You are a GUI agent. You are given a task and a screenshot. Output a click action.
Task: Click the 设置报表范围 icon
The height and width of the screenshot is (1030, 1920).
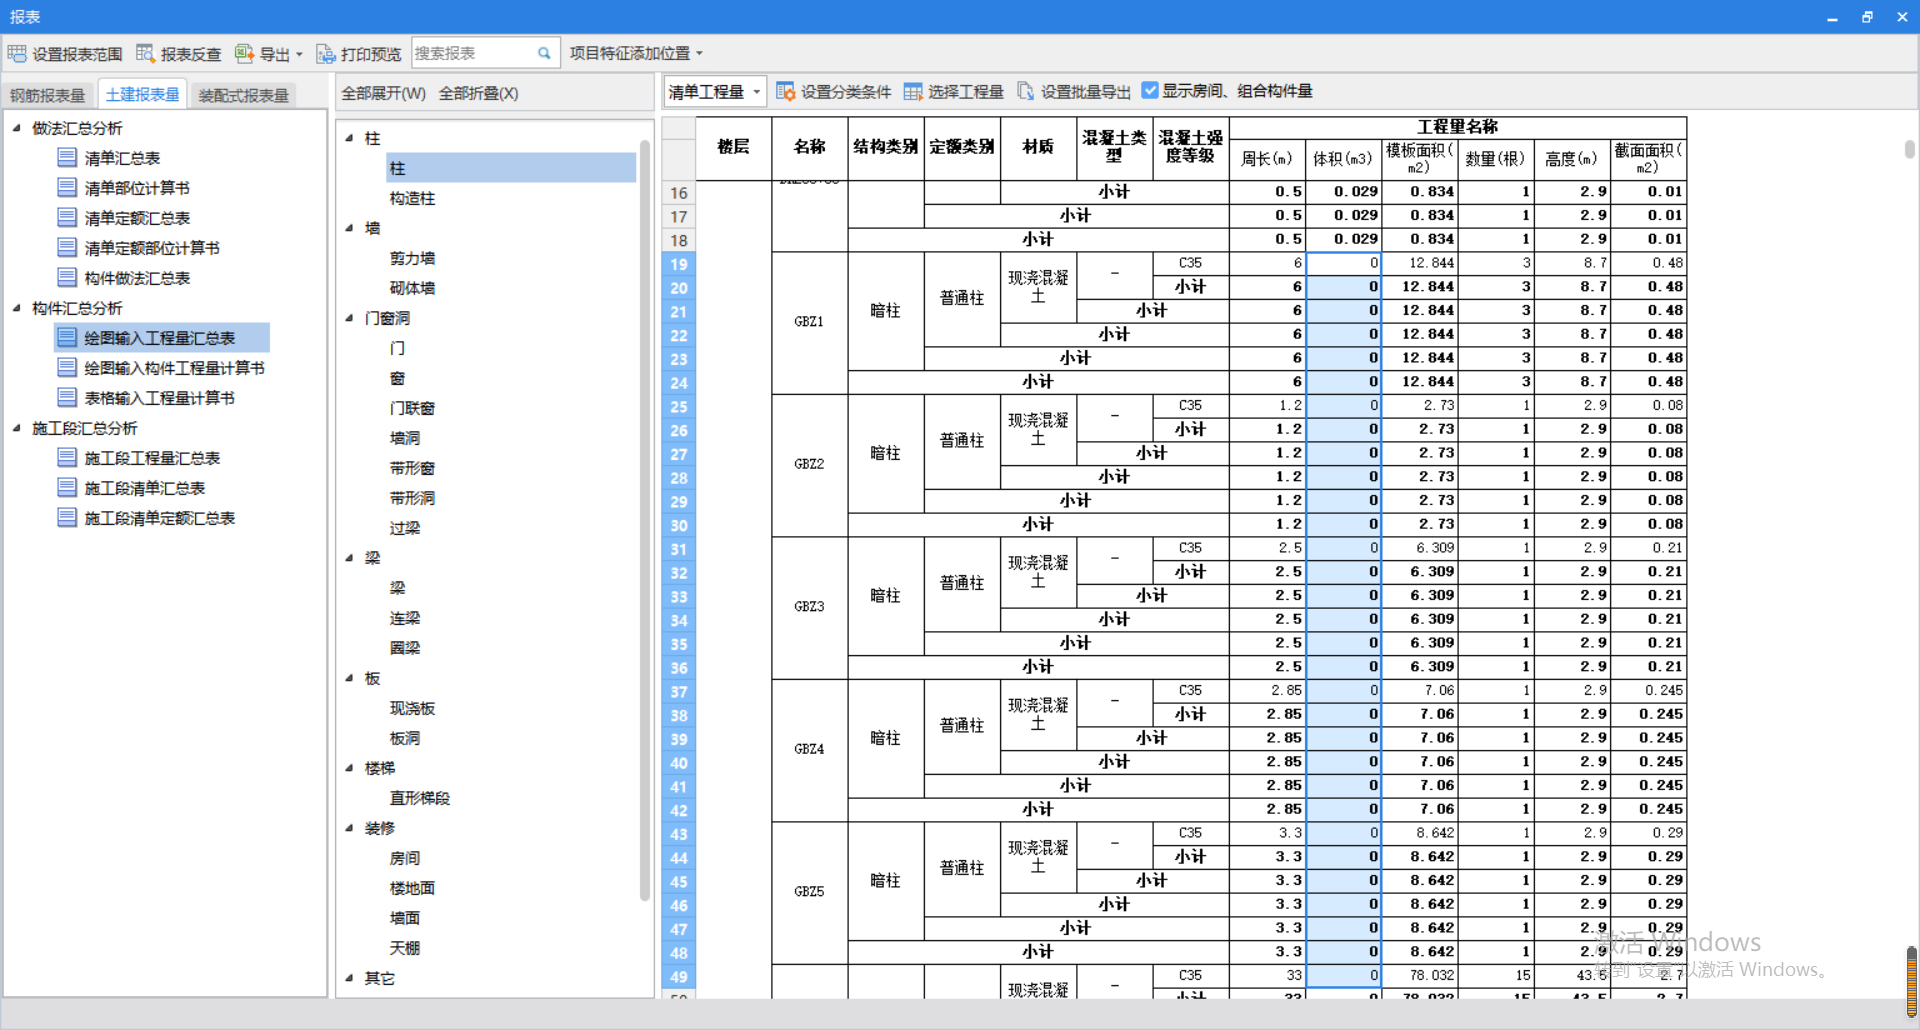pos(17,54)
